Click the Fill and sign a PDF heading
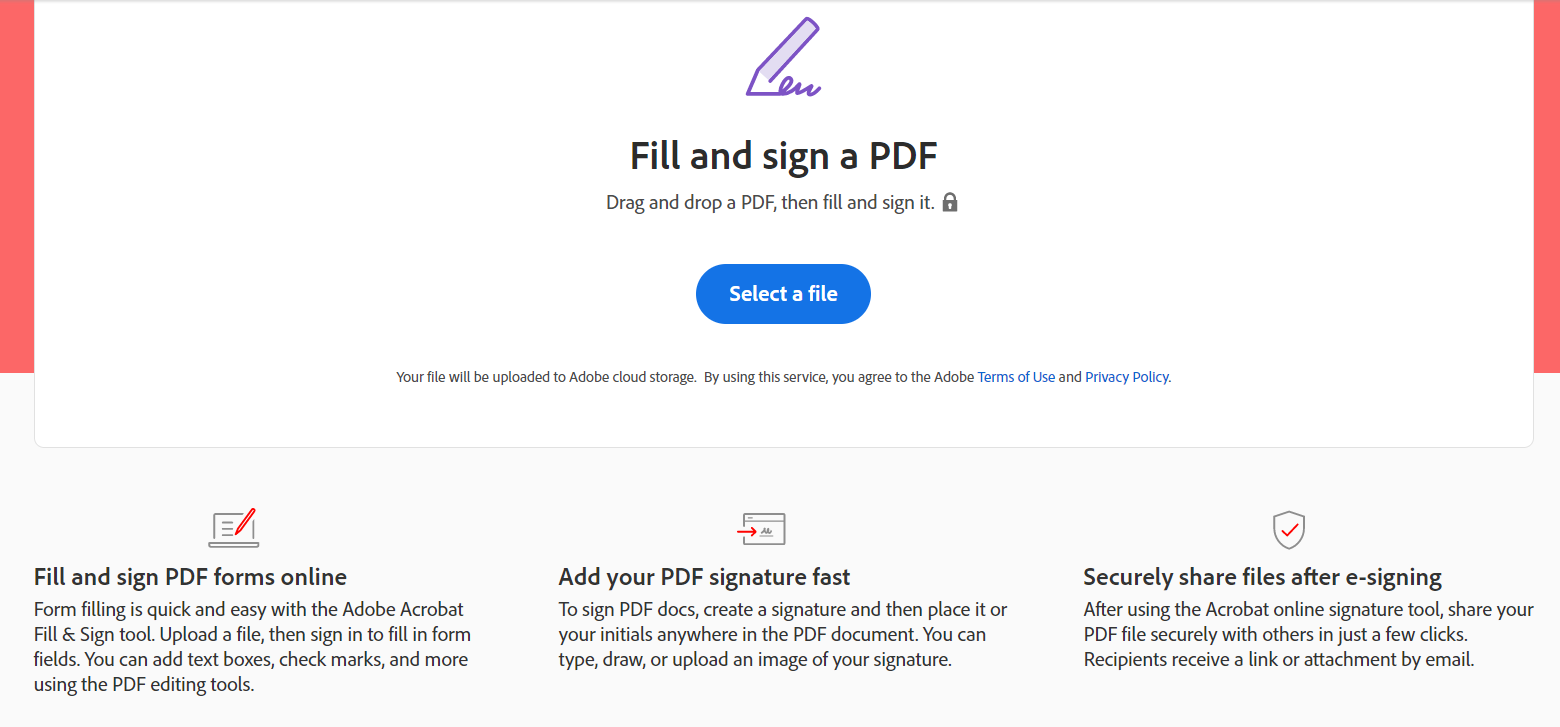Viewport: 1560px width, 727px height. (x=783, y=156)
